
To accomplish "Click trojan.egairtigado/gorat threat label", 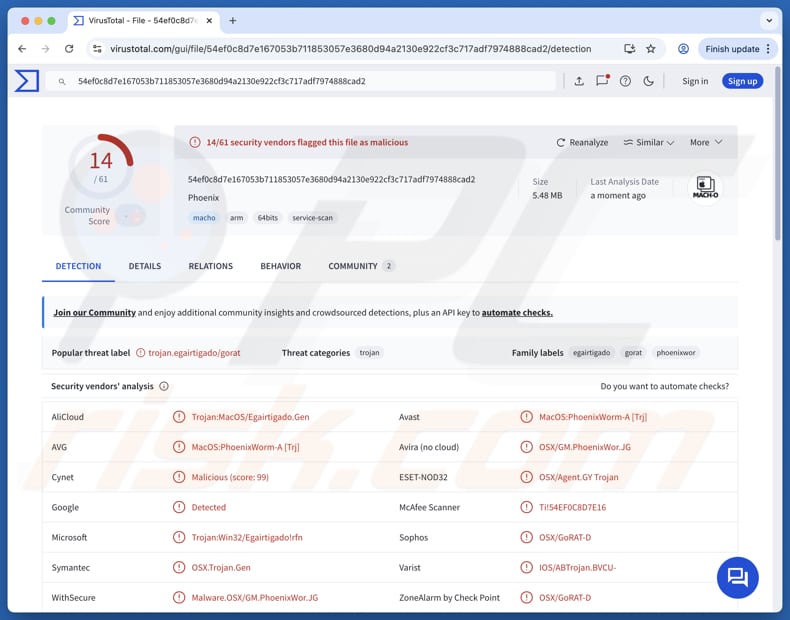I will pos(194,353).
